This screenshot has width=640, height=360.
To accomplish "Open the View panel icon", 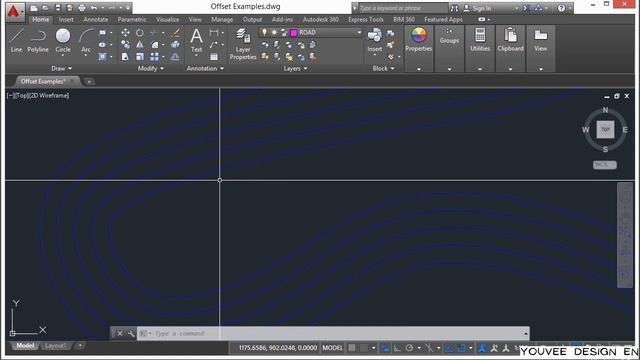I will click(540, 40).
